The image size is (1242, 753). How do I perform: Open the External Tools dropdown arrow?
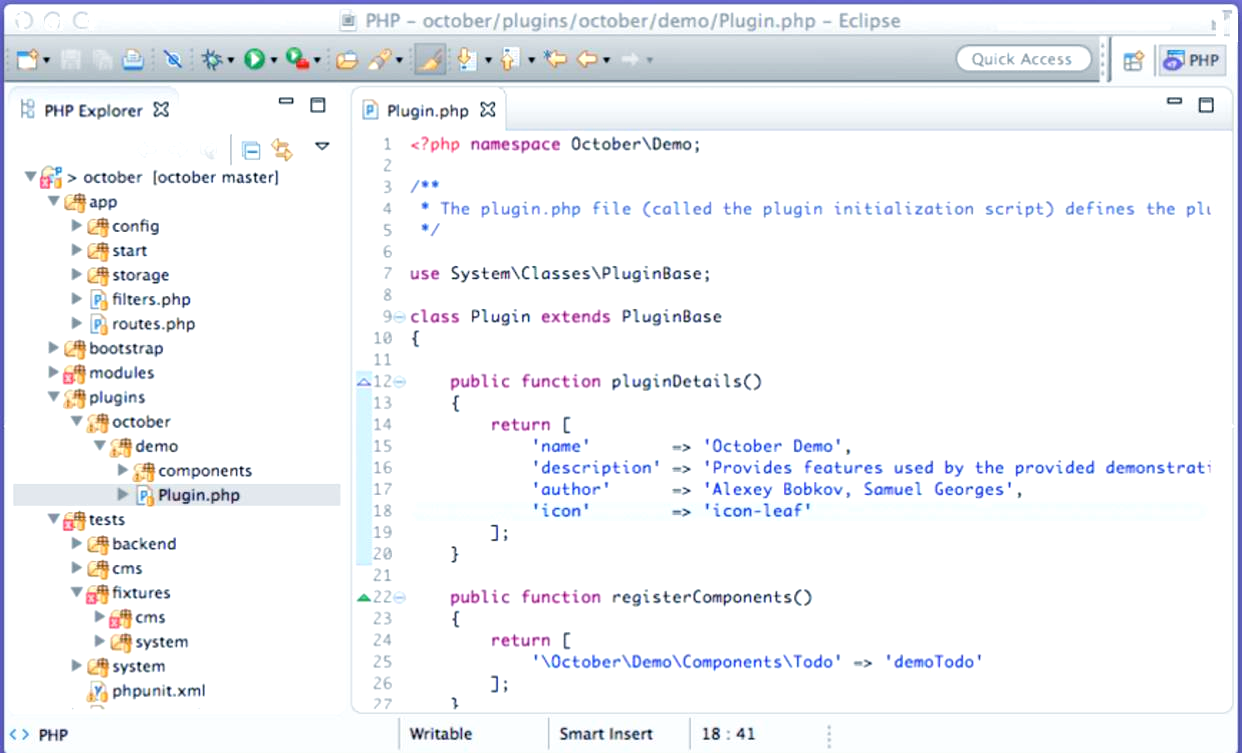[317, 61]
